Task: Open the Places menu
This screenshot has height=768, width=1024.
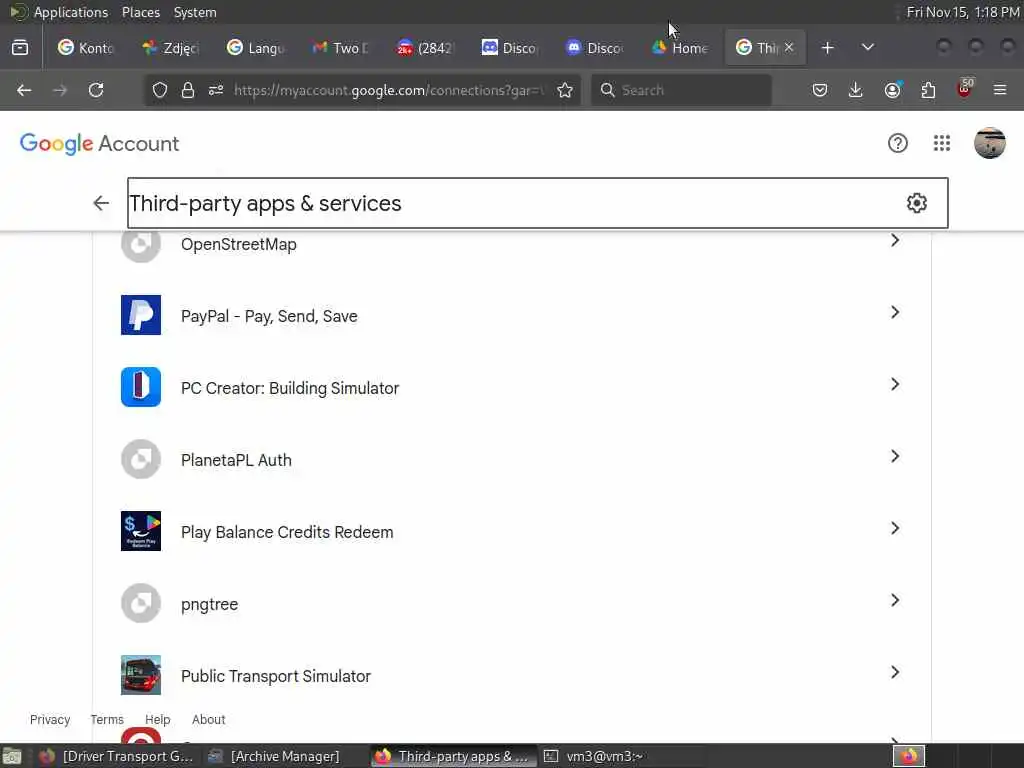Action: [140, 12]
